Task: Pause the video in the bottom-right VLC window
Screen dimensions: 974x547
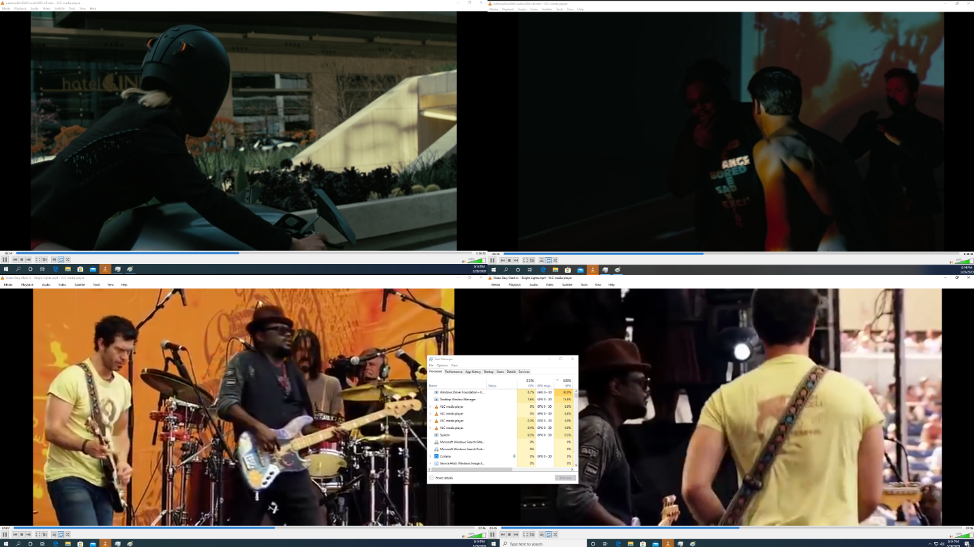Action: (493, 534)
